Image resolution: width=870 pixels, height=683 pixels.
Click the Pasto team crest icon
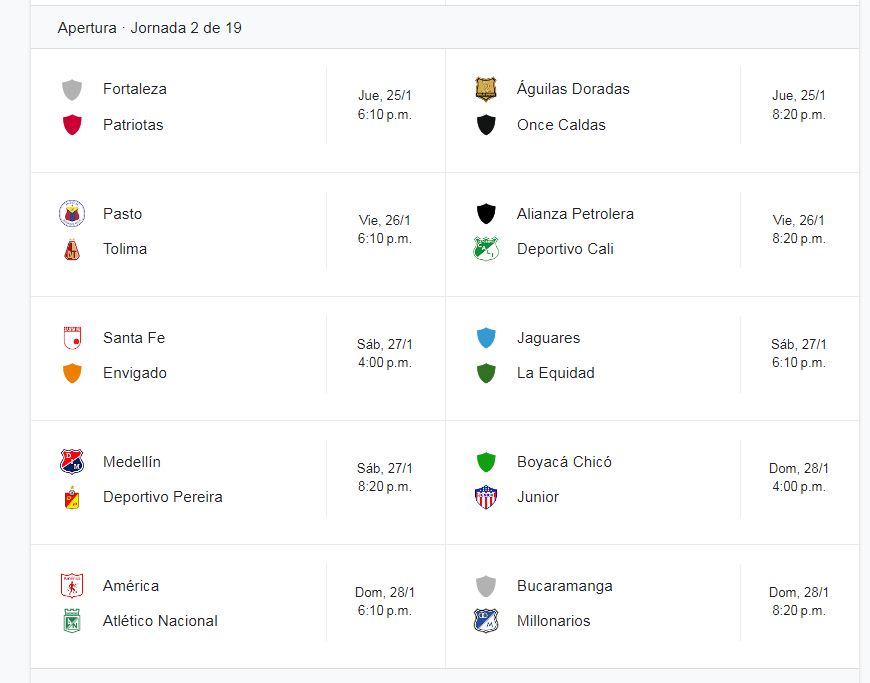click(72, 214)
